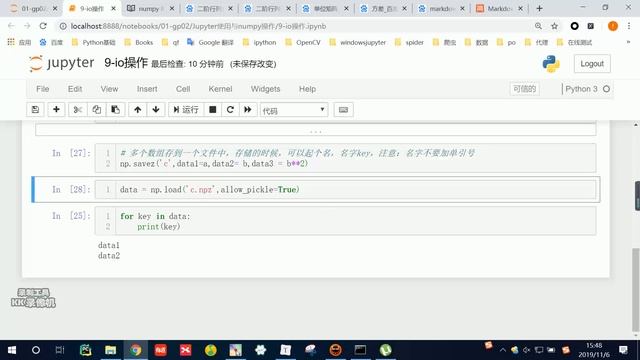Screen dimensions: 640x360
Task: Open command palette keyboard icon
Action: (343, 109)
